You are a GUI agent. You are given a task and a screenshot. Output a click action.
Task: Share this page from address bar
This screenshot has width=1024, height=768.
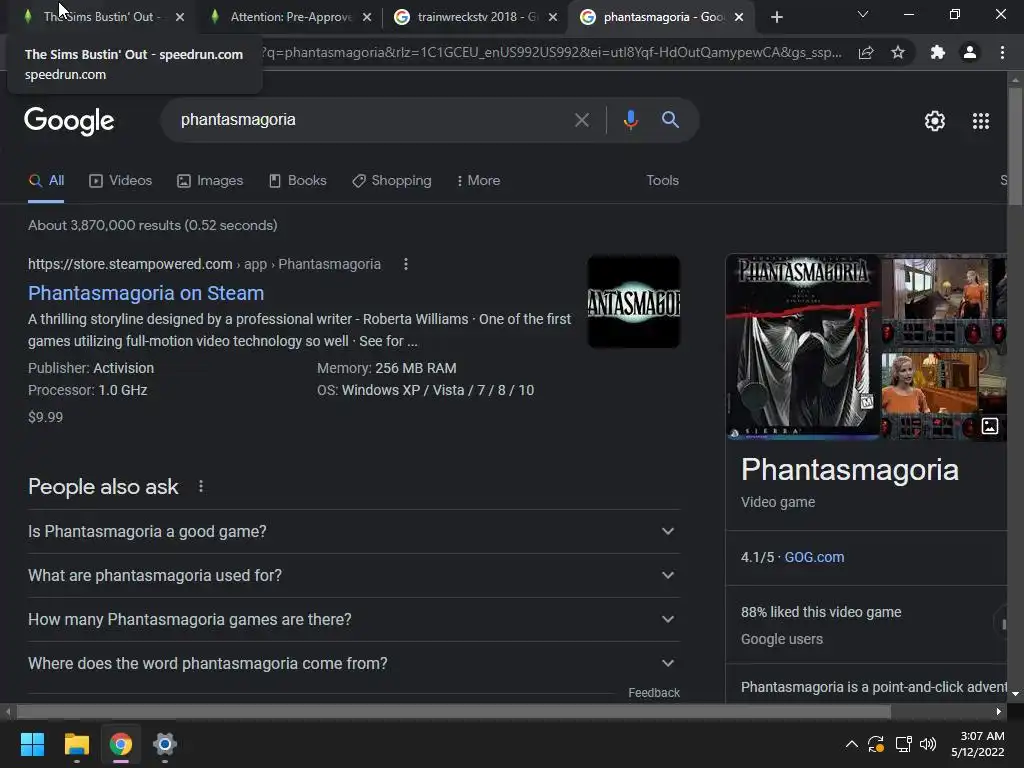(866, 53)
